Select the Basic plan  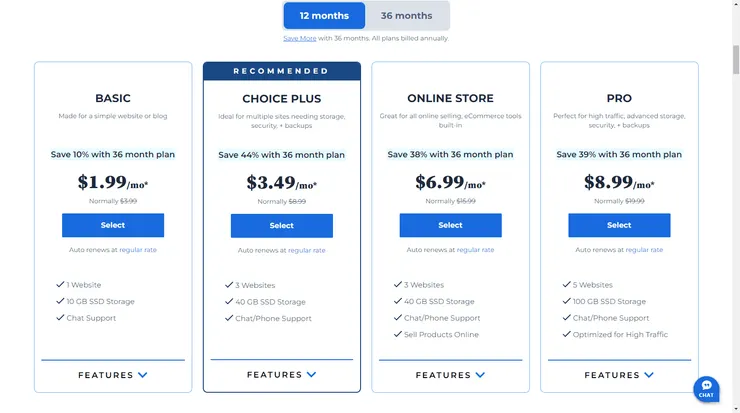click(113, 225)
